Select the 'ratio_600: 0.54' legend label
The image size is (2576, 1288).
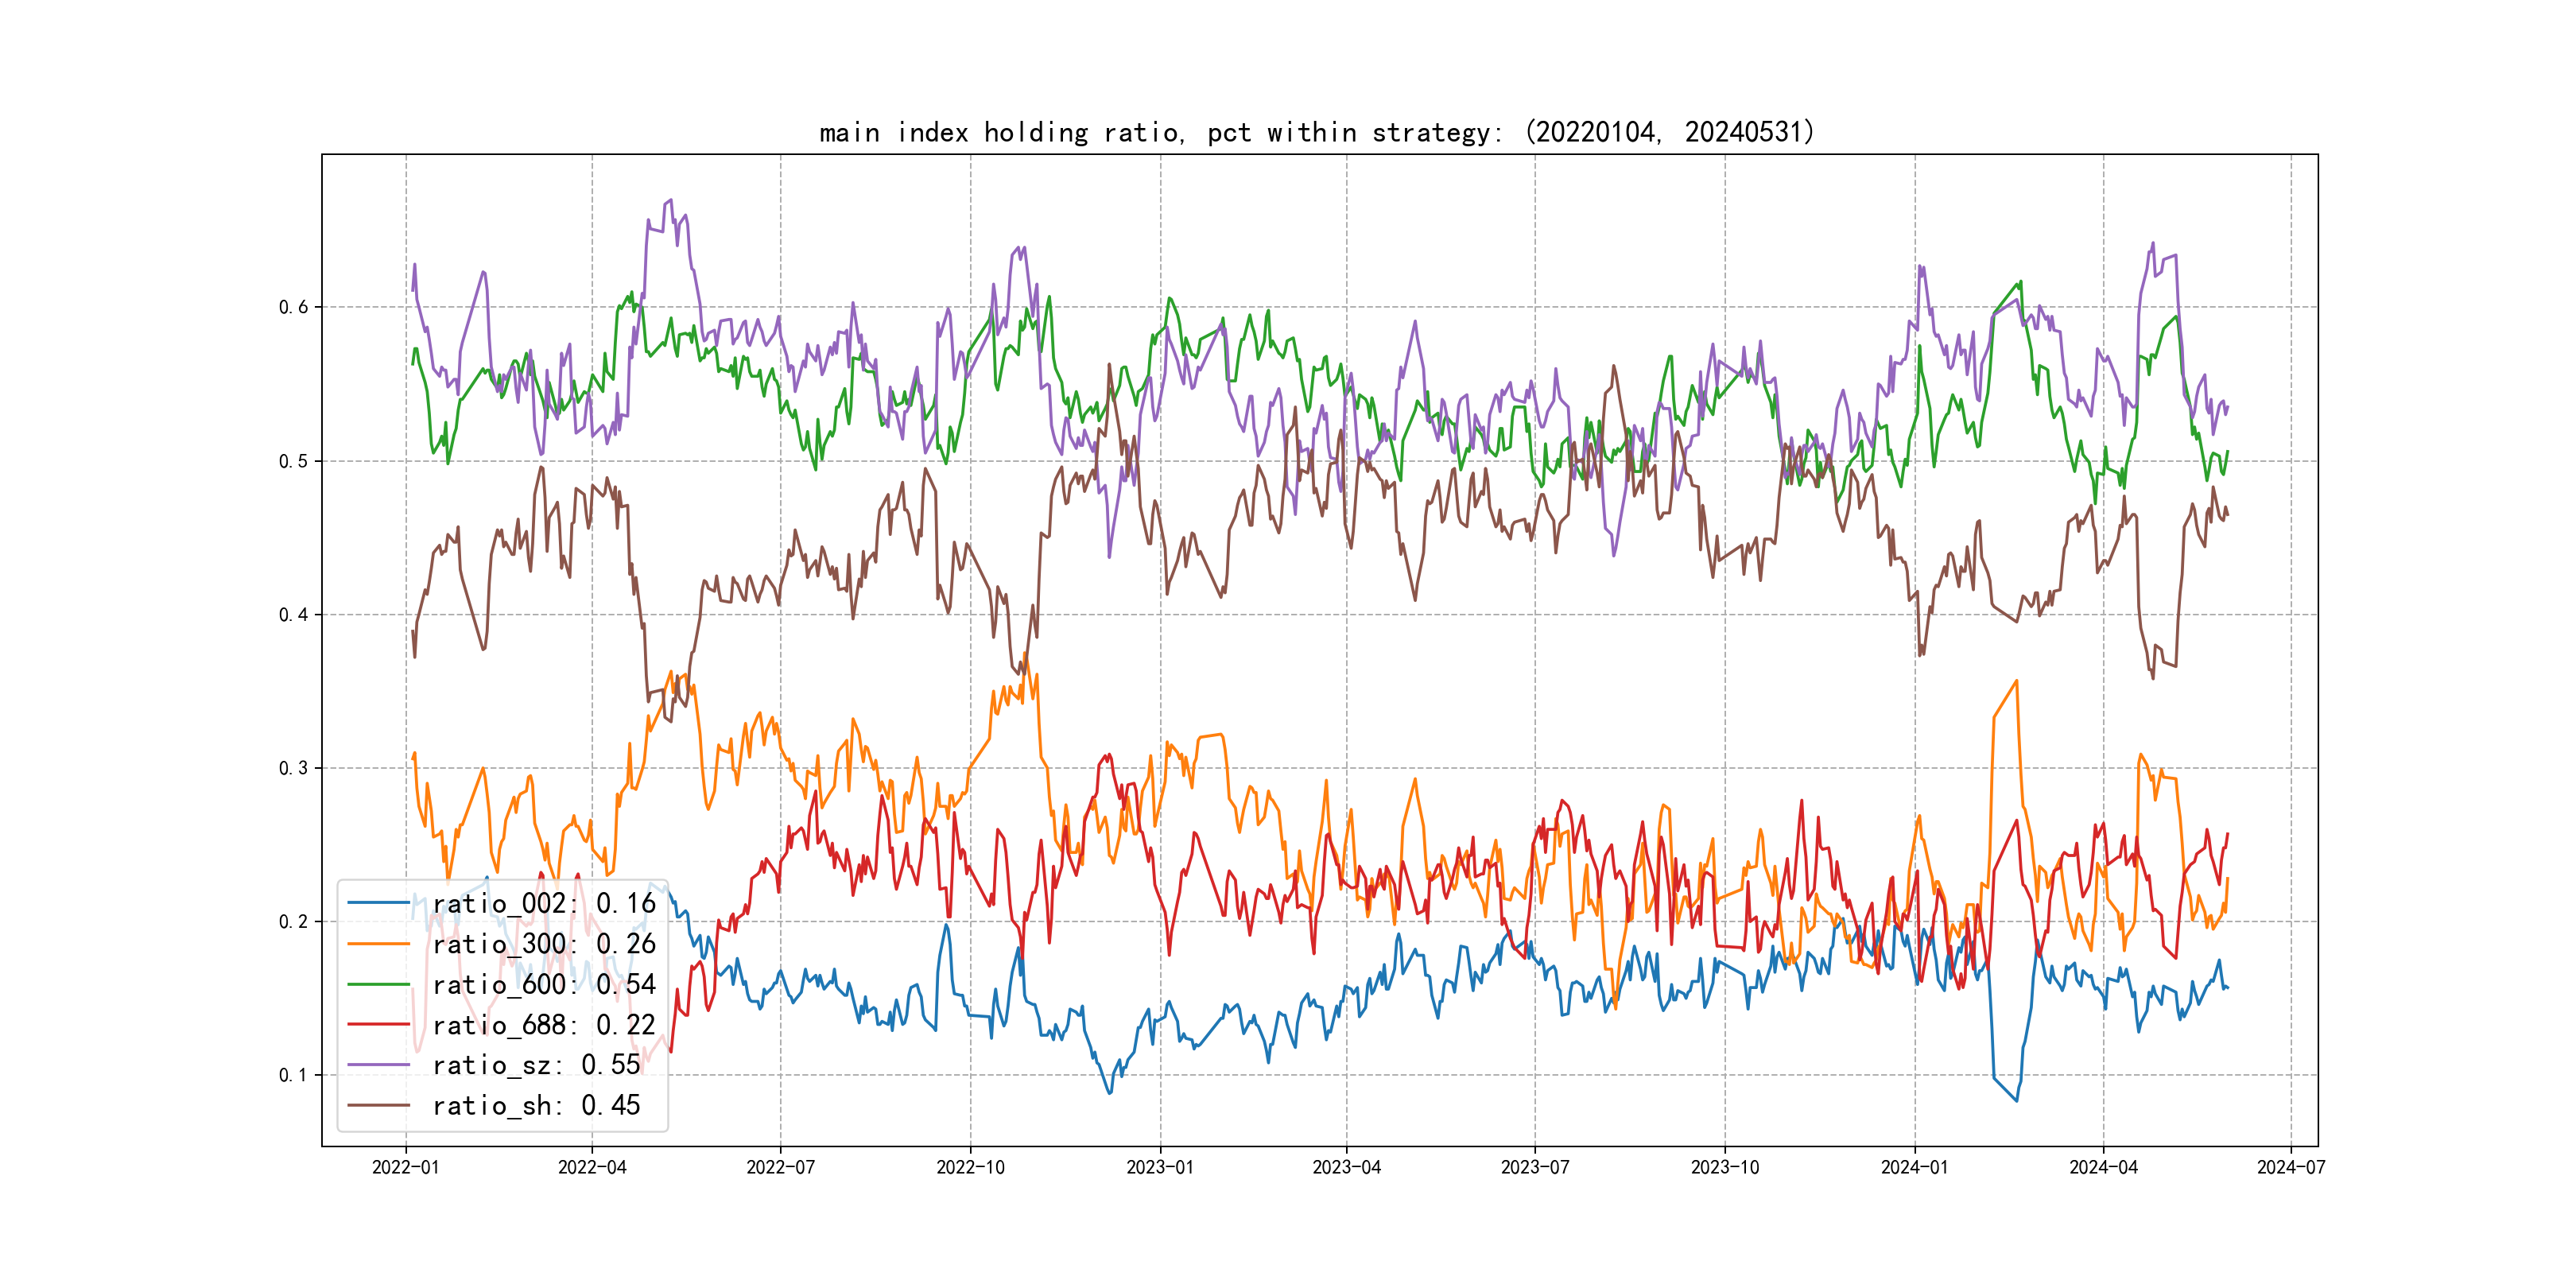click(x=544, y=984)
